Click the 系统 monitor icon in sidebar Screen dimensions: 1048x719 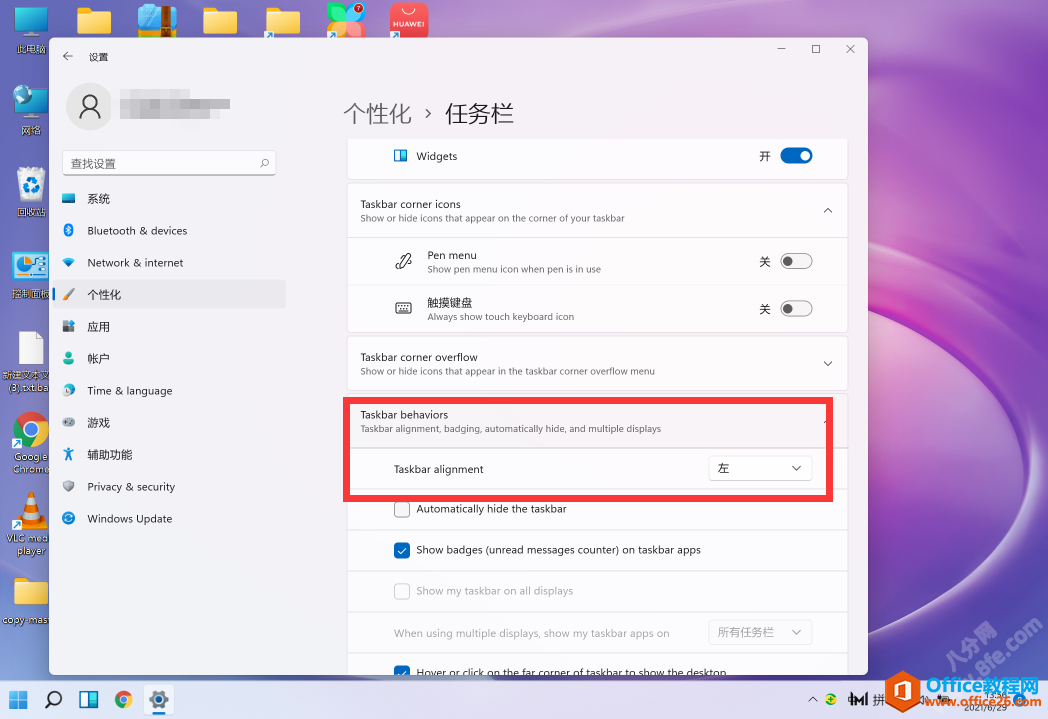(68, 198)
